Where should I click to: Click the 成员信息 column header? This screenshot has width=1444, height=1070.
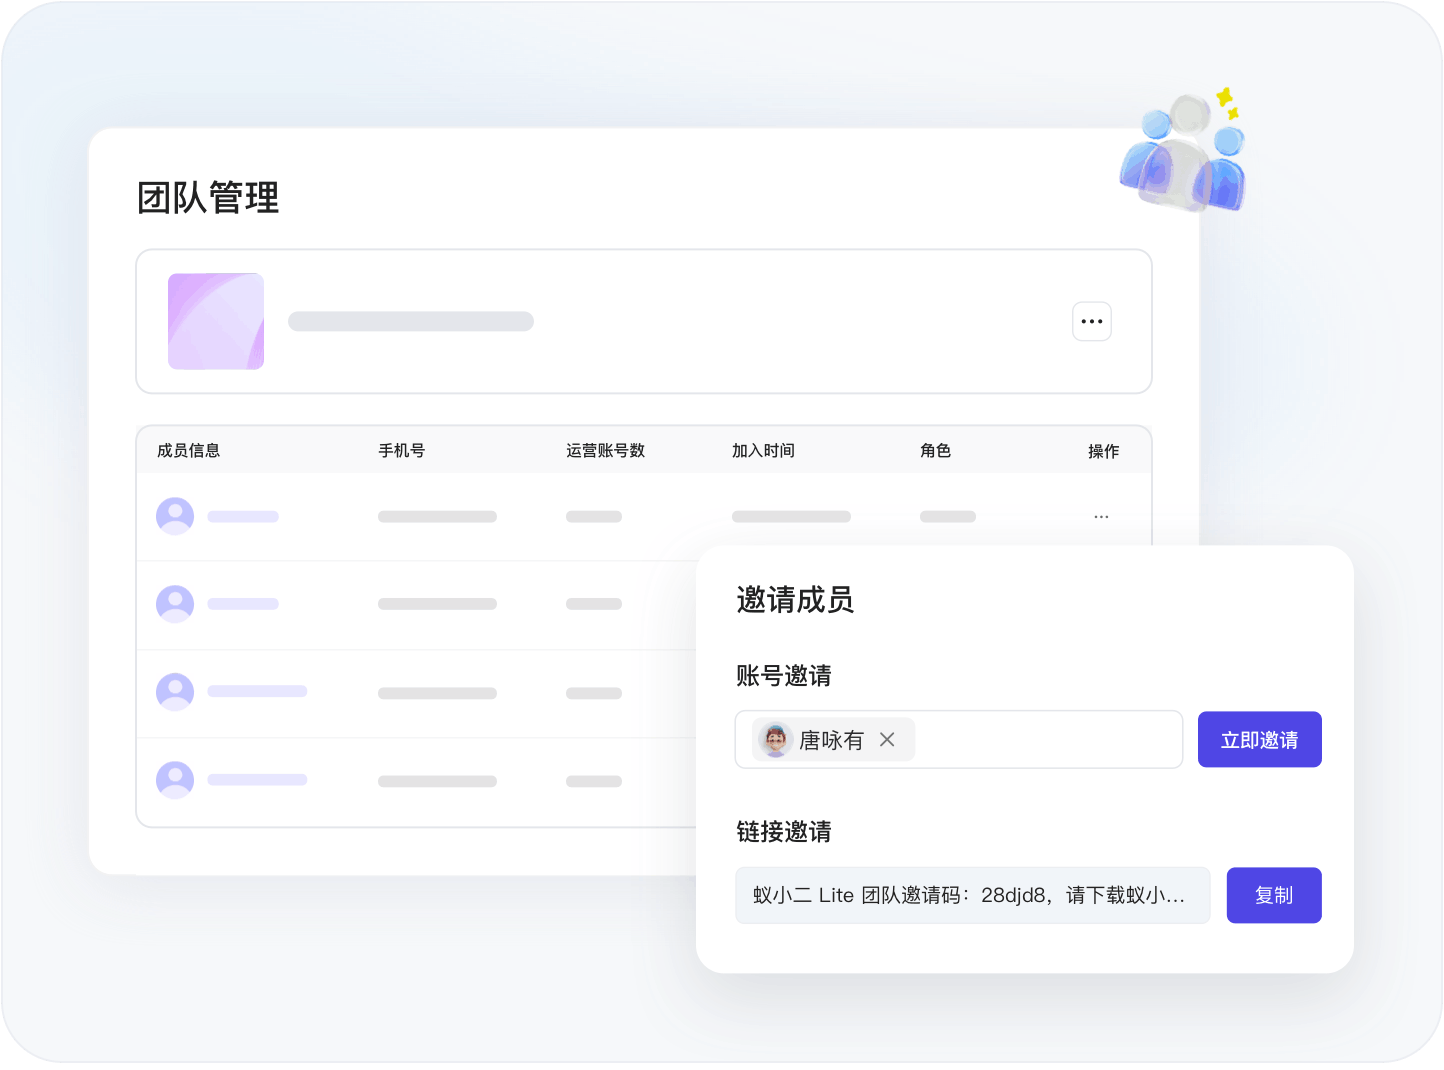click(x=188, y=451)
